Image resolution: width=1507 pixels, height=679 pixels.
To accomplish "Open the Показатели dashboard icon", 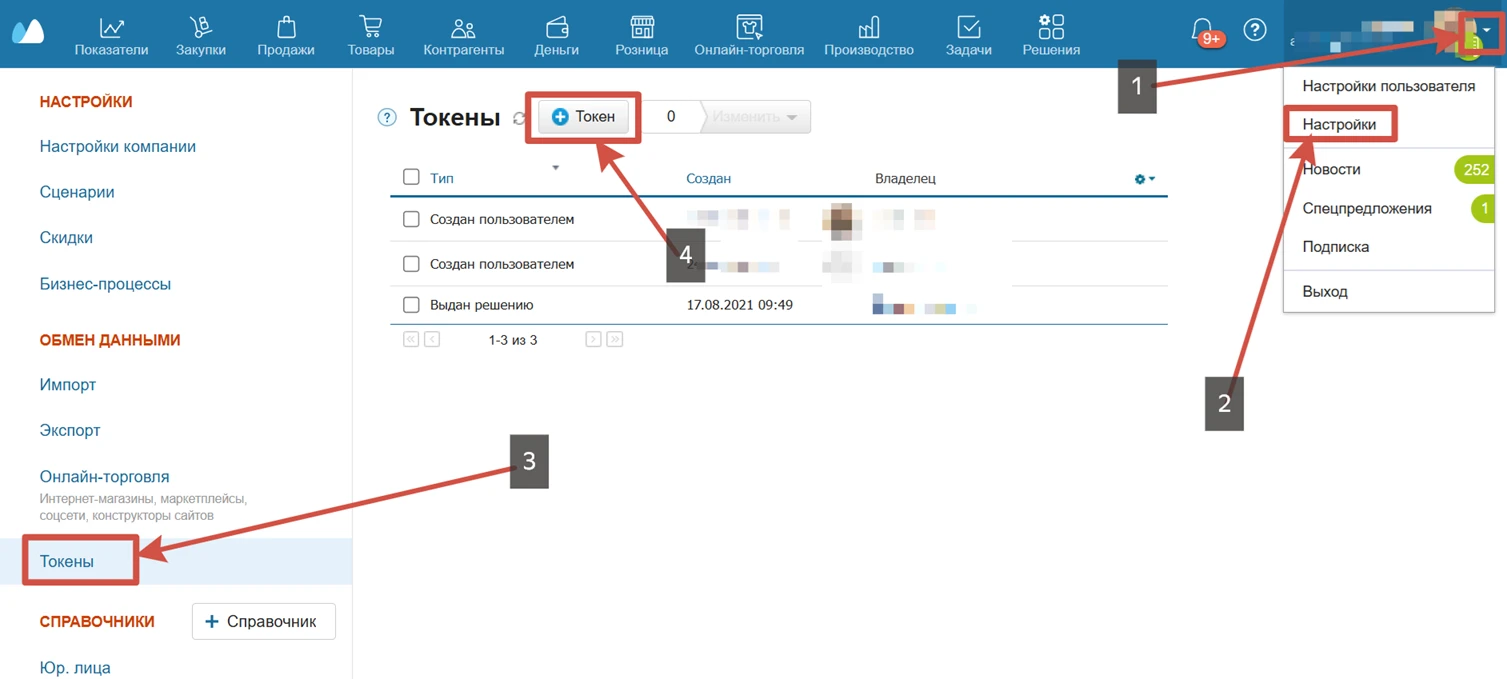I will 111,27.
